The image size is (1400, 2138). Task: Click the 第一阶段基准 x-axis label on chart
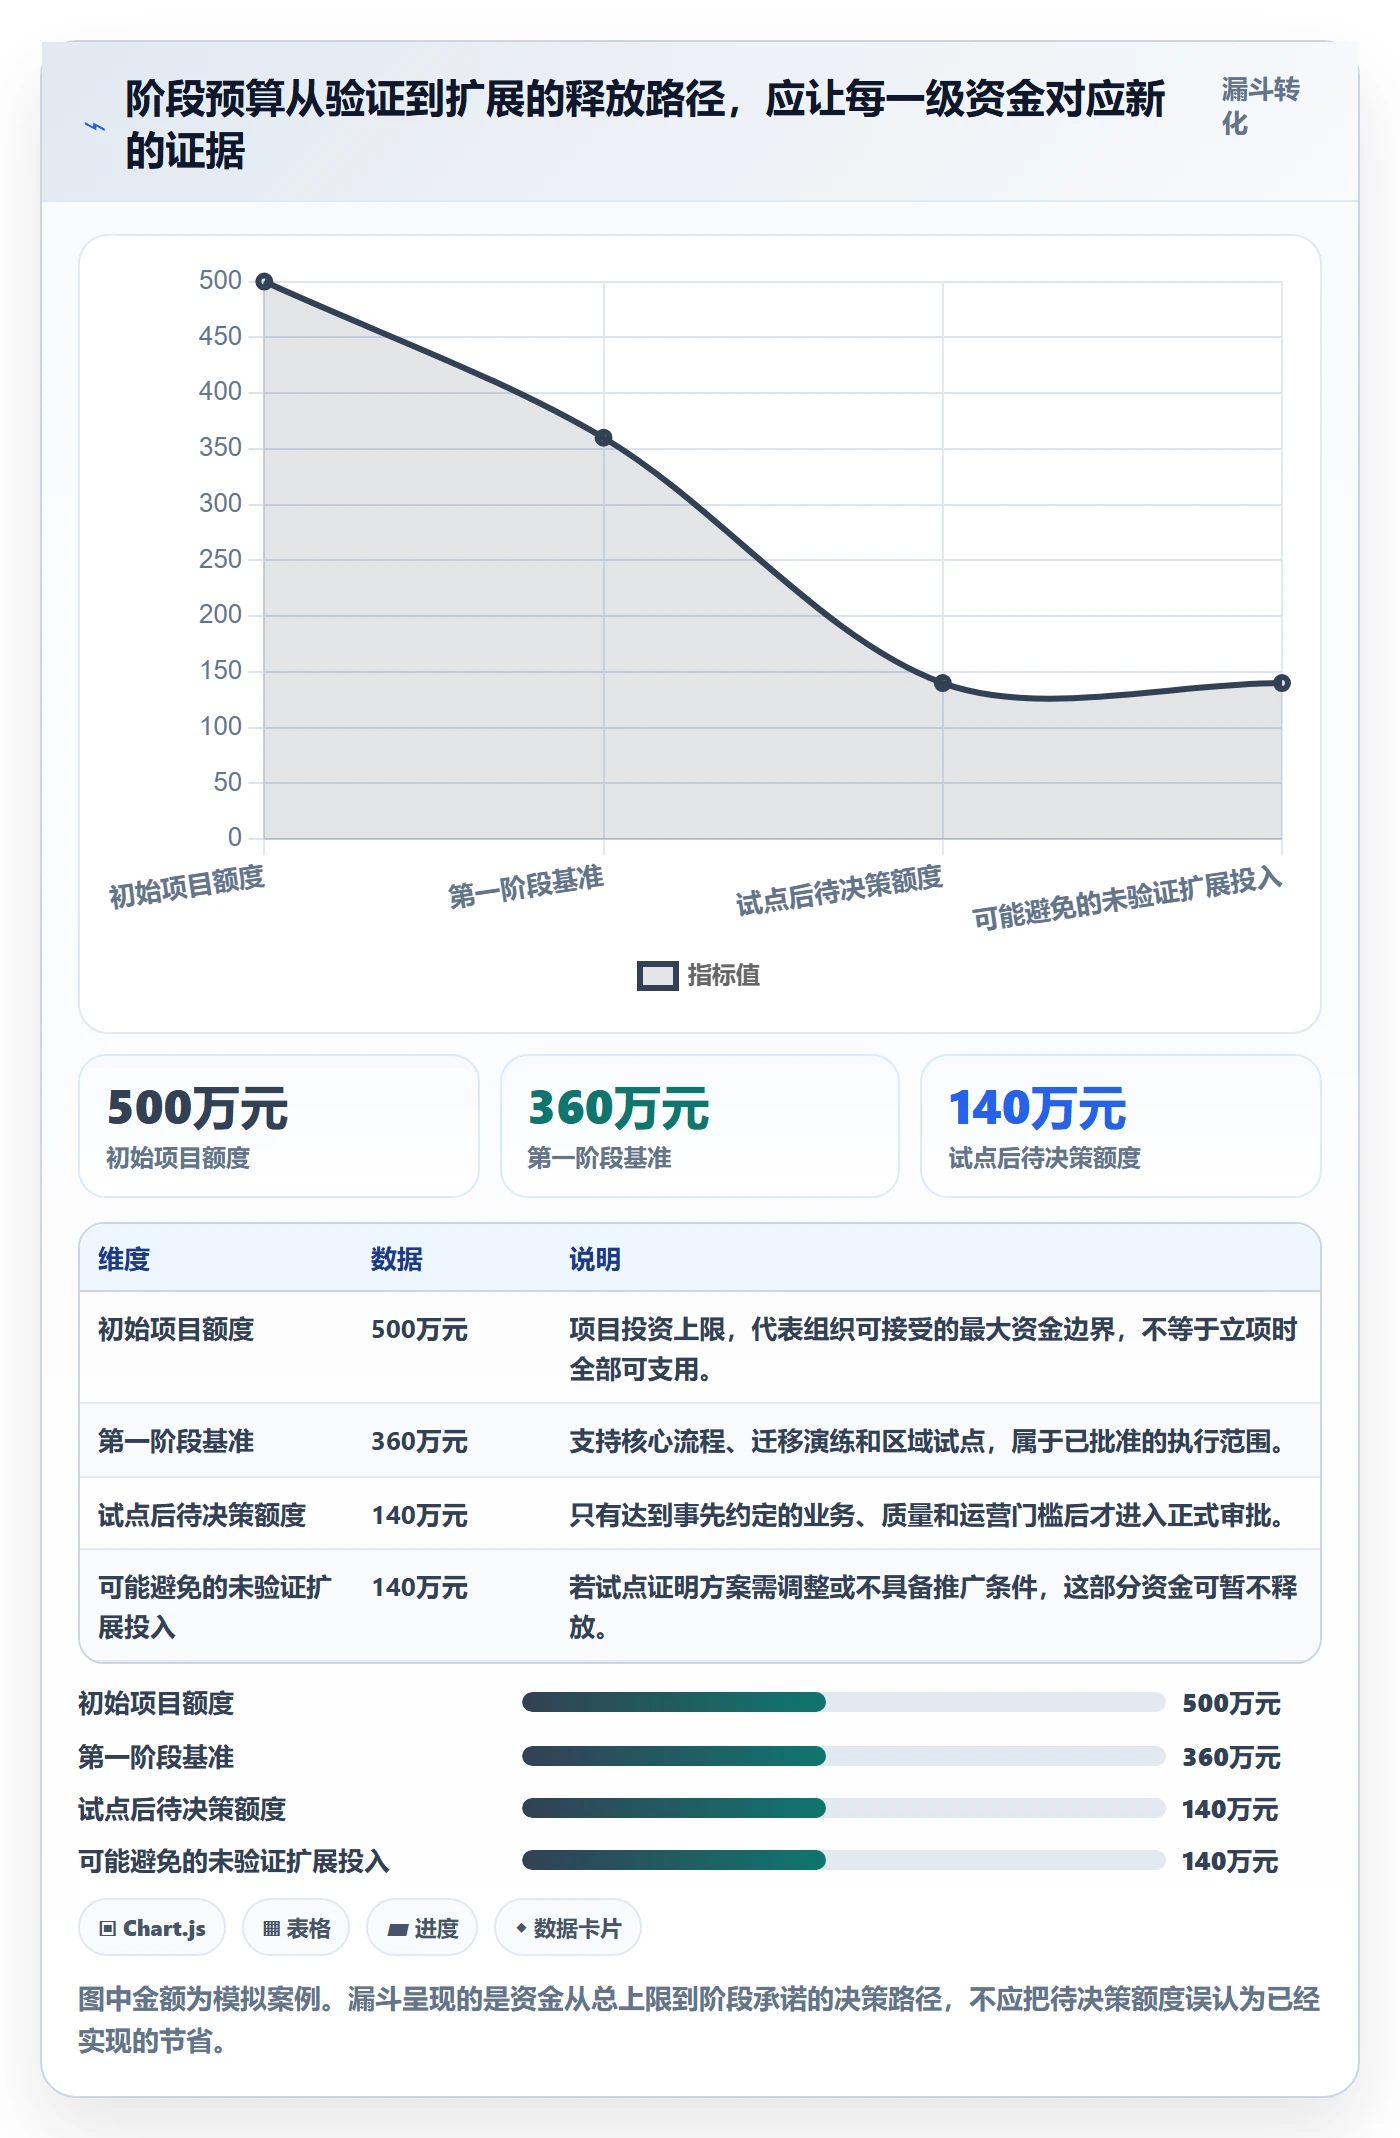(526, 887)
